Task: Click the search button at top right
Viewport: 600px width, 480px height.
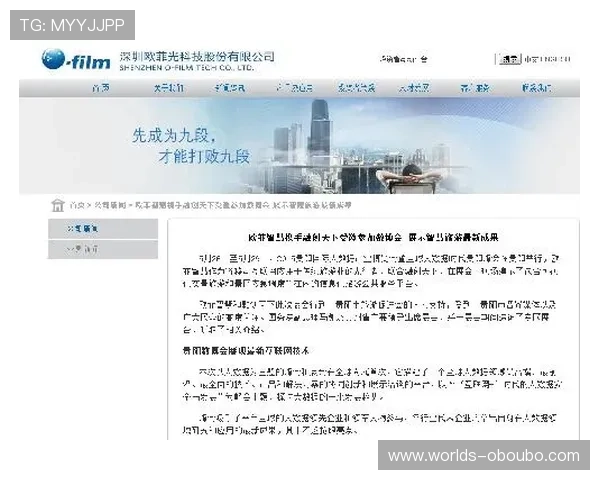Action: 510,59
